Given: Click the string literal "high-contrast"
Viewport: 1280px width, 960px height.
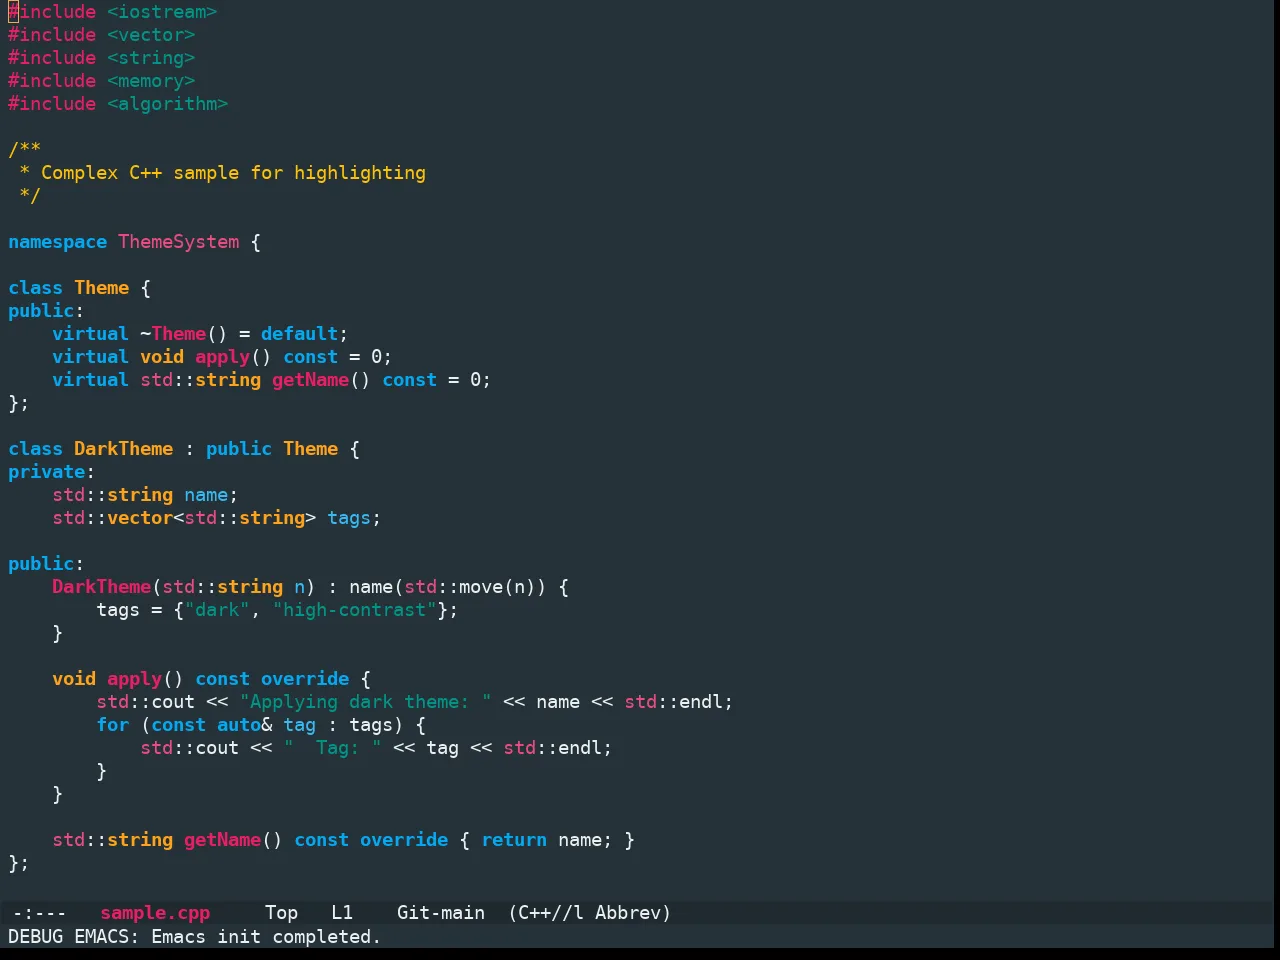Looking at the screenshot, I should pyautogui.click(x=355, y=610).
